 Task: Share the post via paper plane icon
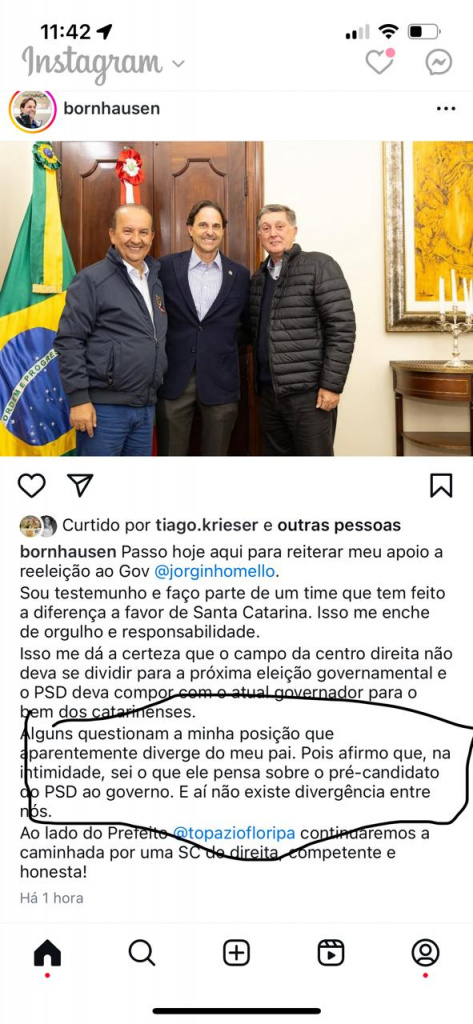(80, 485)
